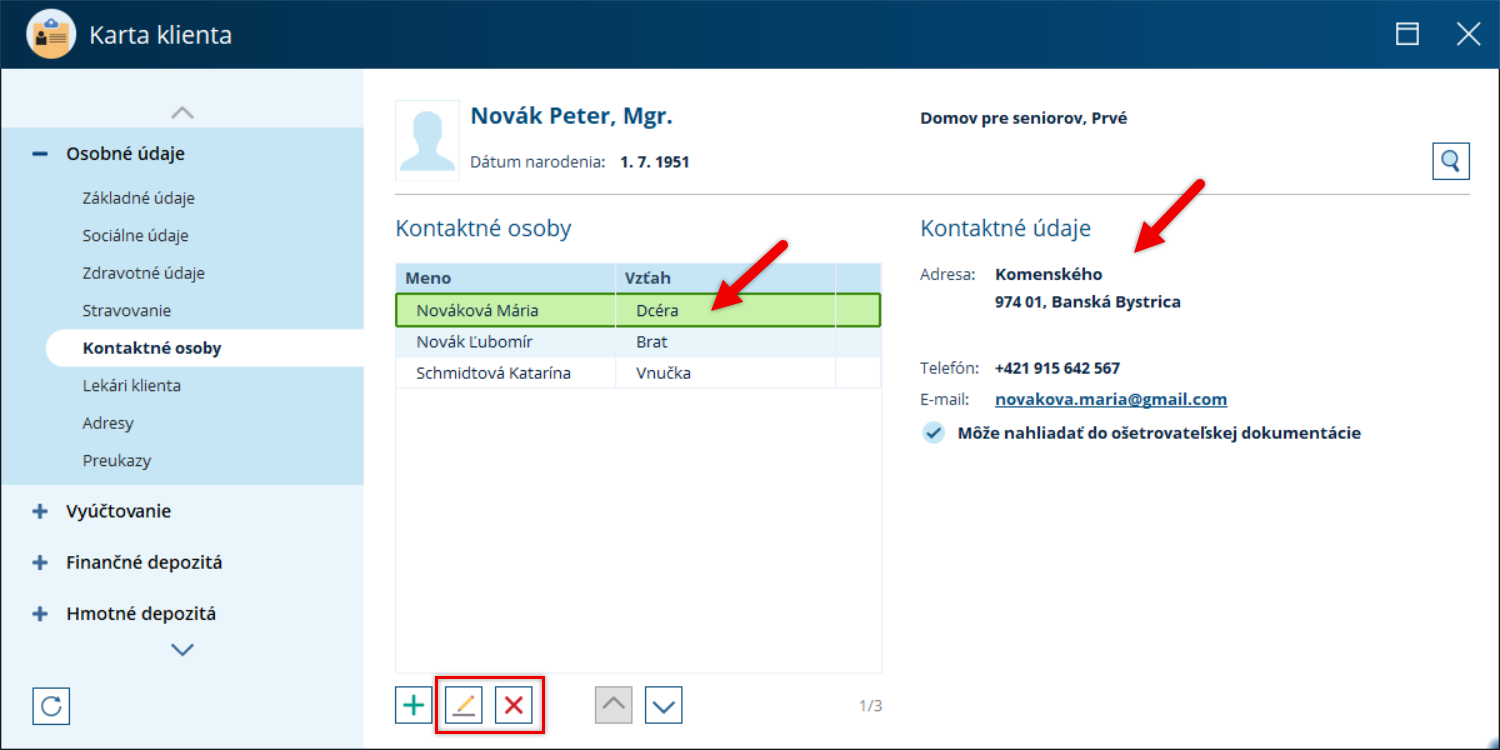Viewport: 1500px width, 750px height.
Task: Click the add contact person plus icon
Action: point(414,705)
